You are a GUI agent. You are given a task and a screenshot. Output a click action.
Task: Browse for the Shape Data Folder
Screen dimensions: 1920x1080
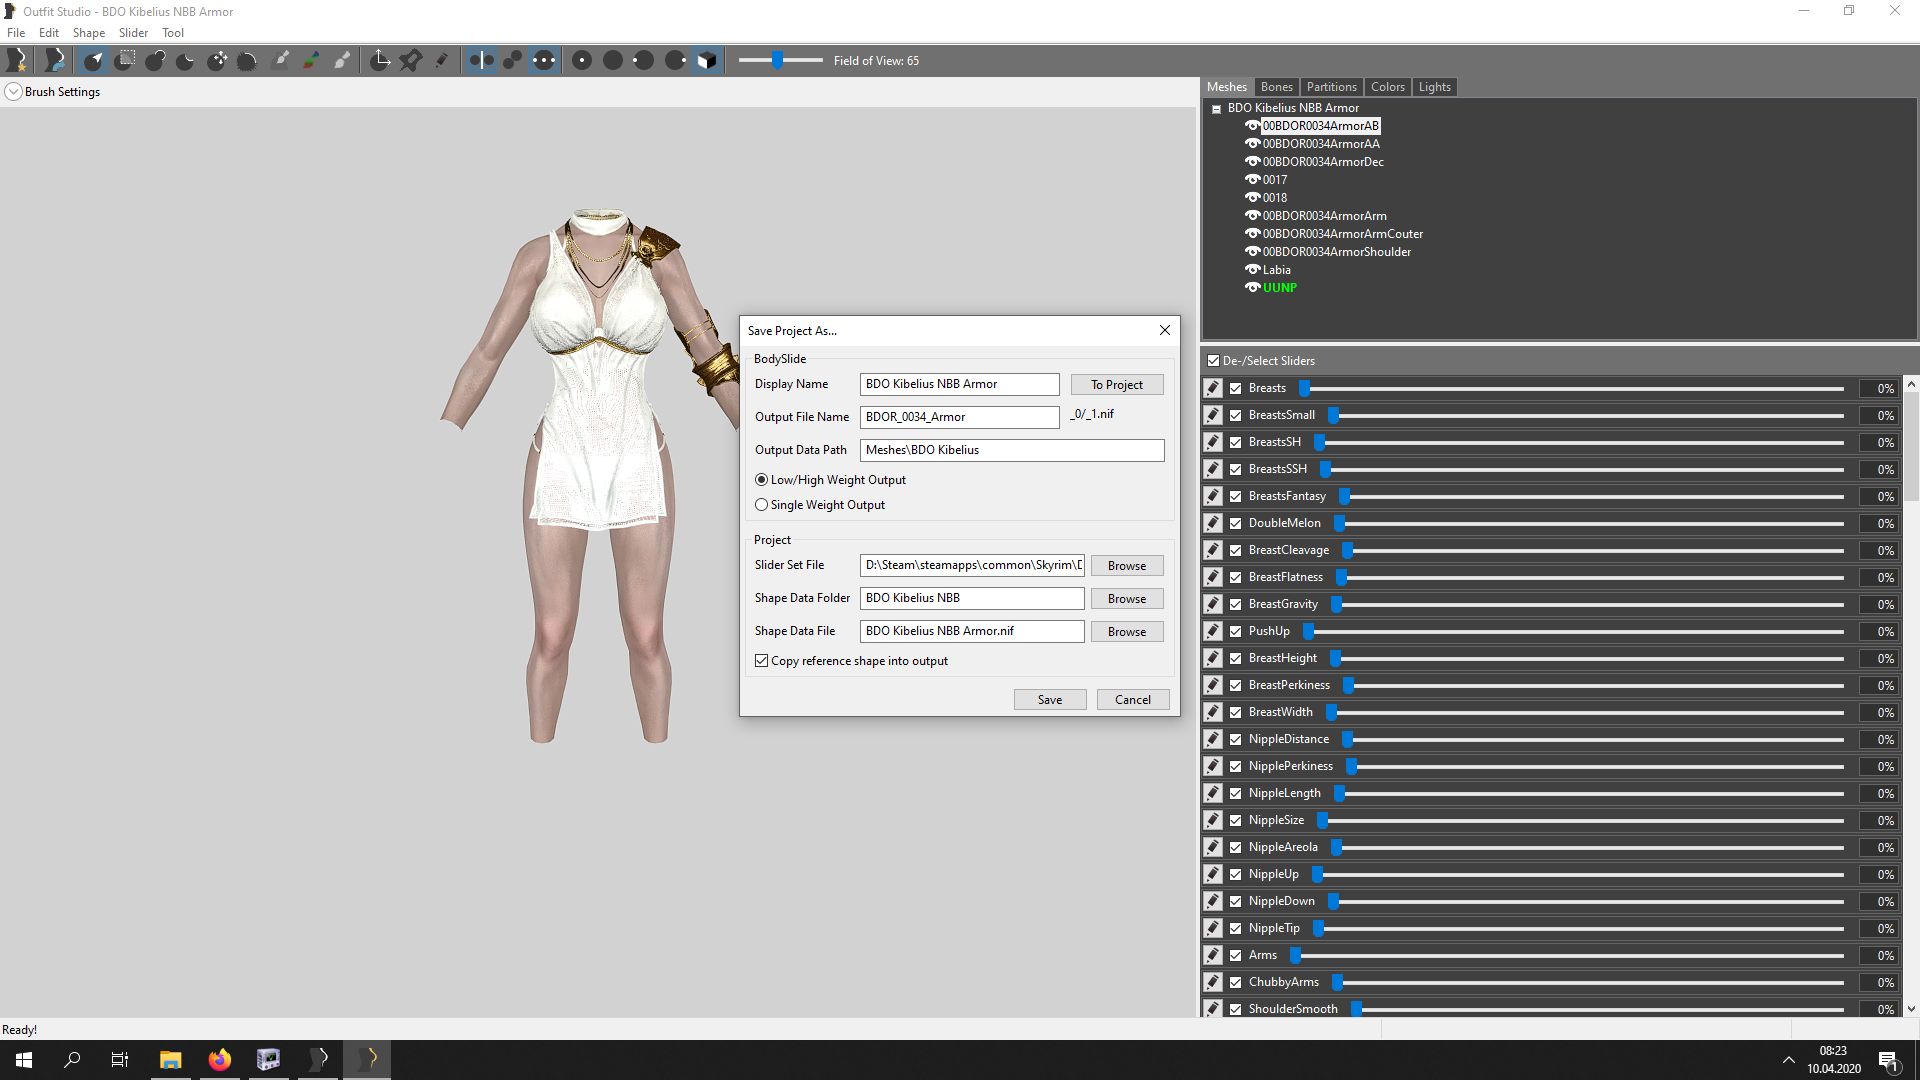[x=1127, y=599]
